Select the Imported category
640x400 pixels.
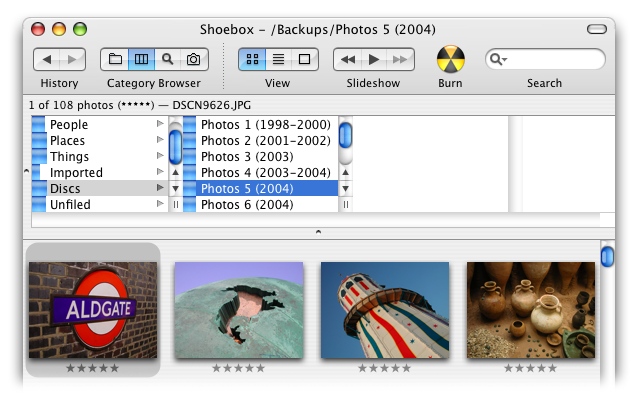(x=76, y=172)
